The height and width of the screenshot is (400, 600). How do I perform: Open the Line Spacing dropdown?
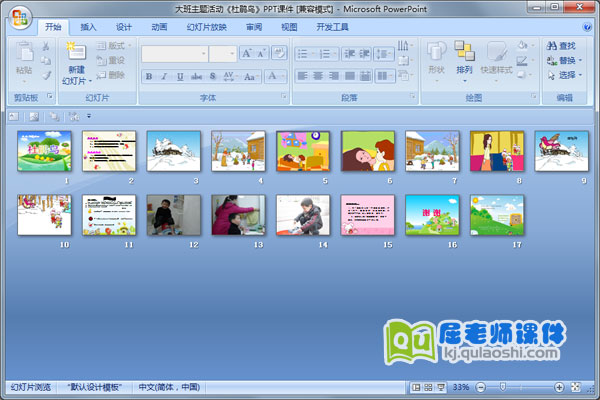coord(384,54)
